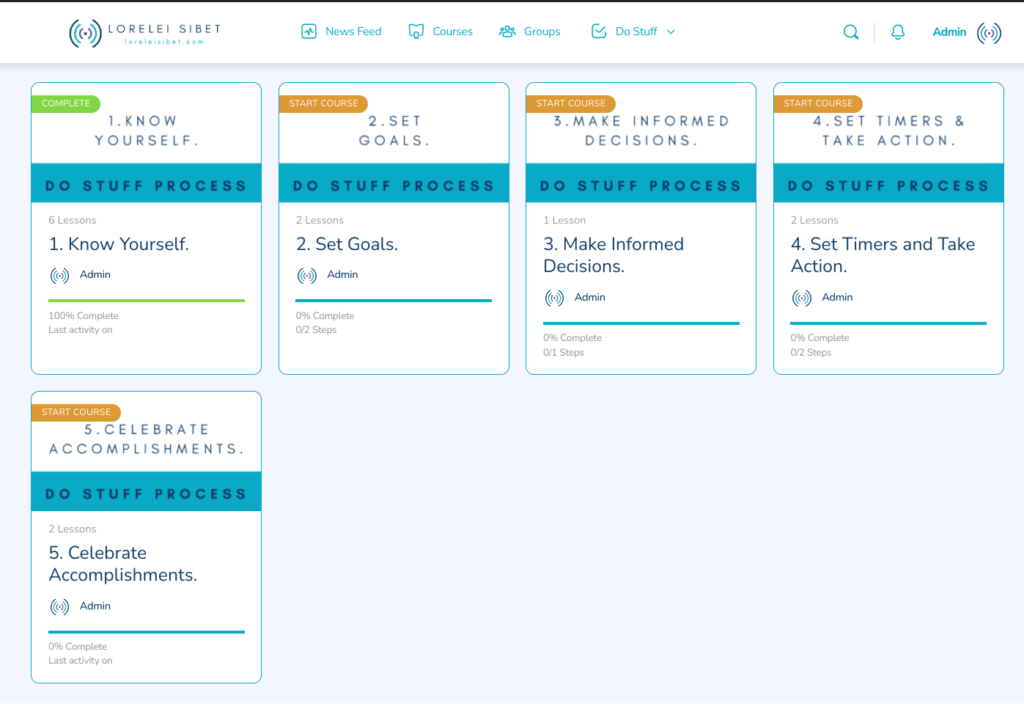Click 'Last activity on' in Celebrate Accomplishments card
1024x704 pixels.
point(80,661)
